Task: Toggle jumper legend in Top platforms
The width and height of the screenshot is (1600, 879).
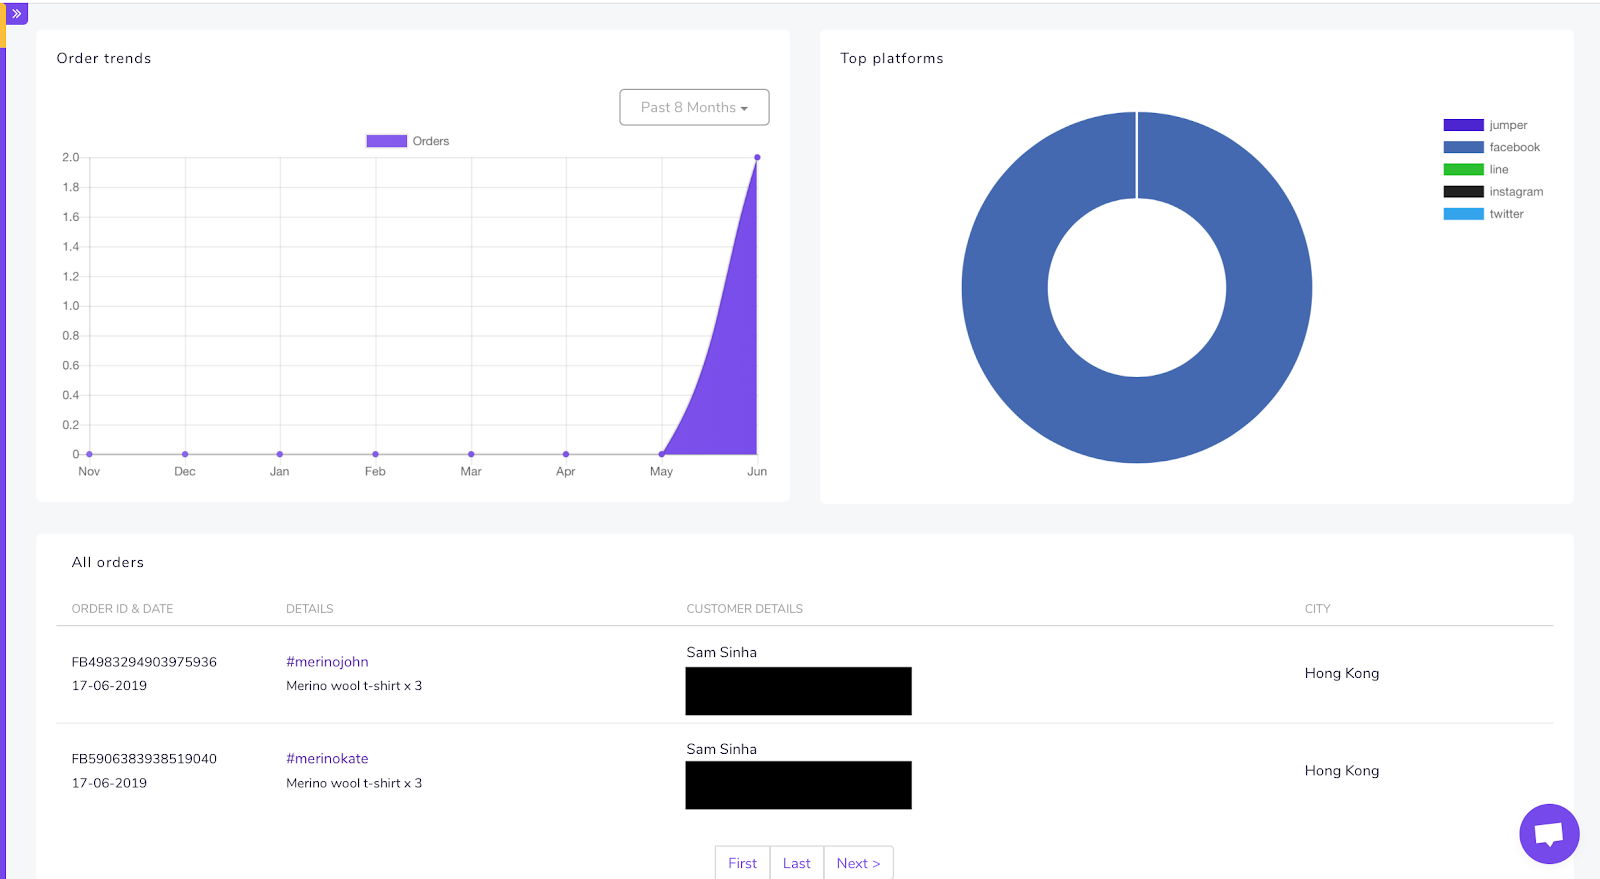Action: pyautogui.click(x=1485, y=125)
